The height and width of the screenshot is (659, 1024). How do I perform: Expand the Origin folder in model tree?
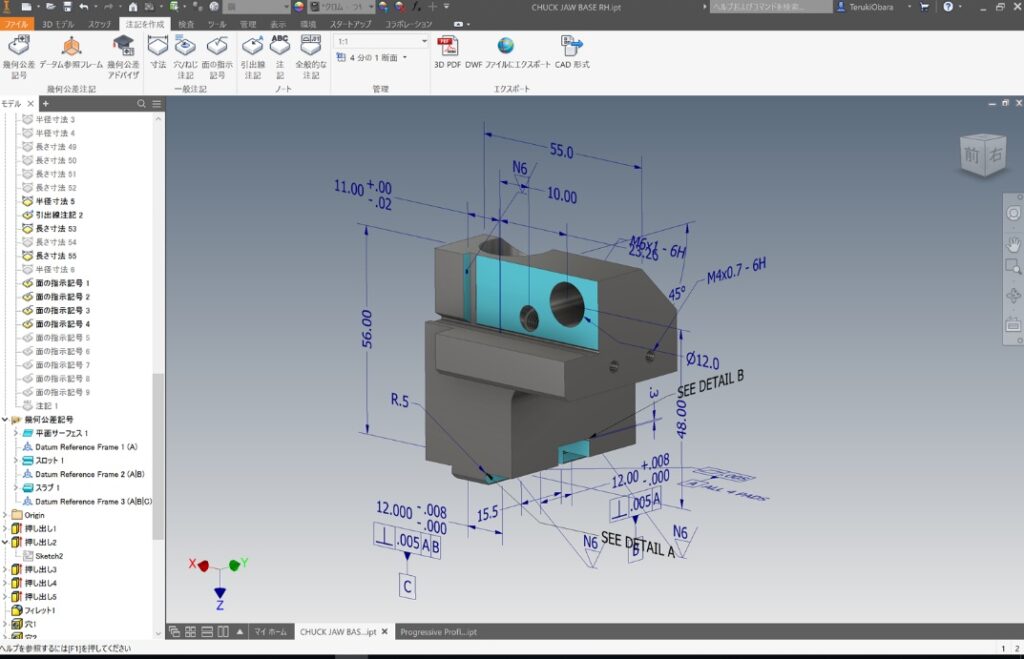[6, 515]
